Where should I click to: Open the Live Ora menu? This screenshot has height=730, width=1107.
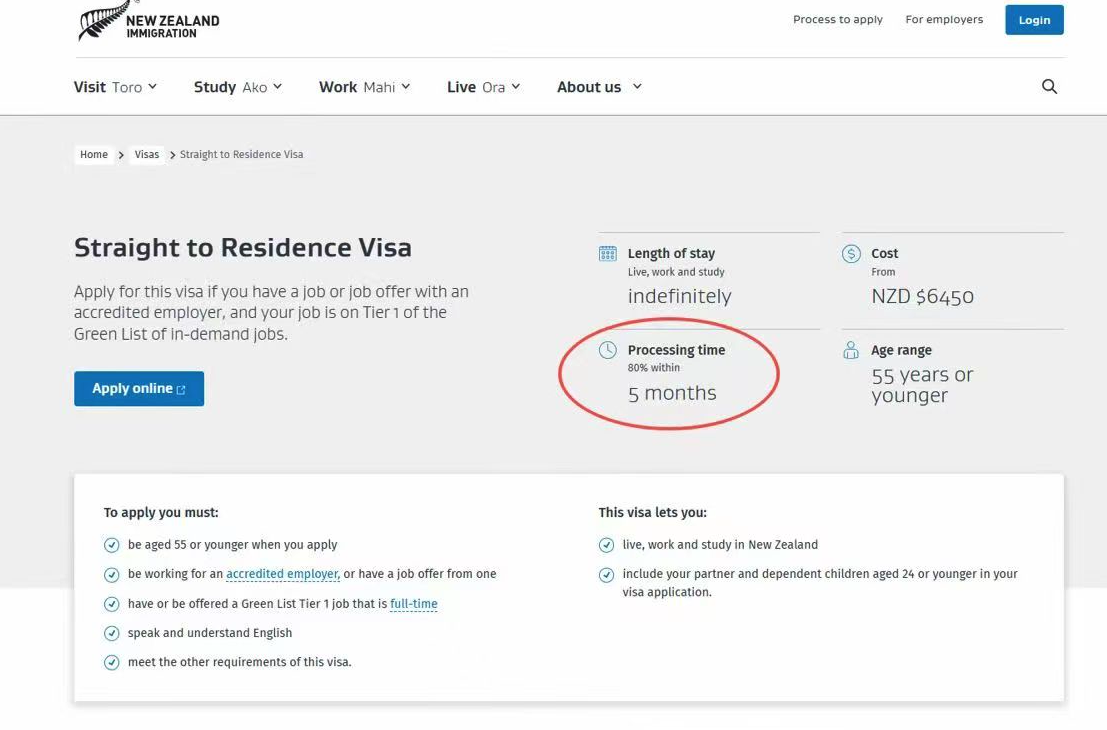pos(483,87)
